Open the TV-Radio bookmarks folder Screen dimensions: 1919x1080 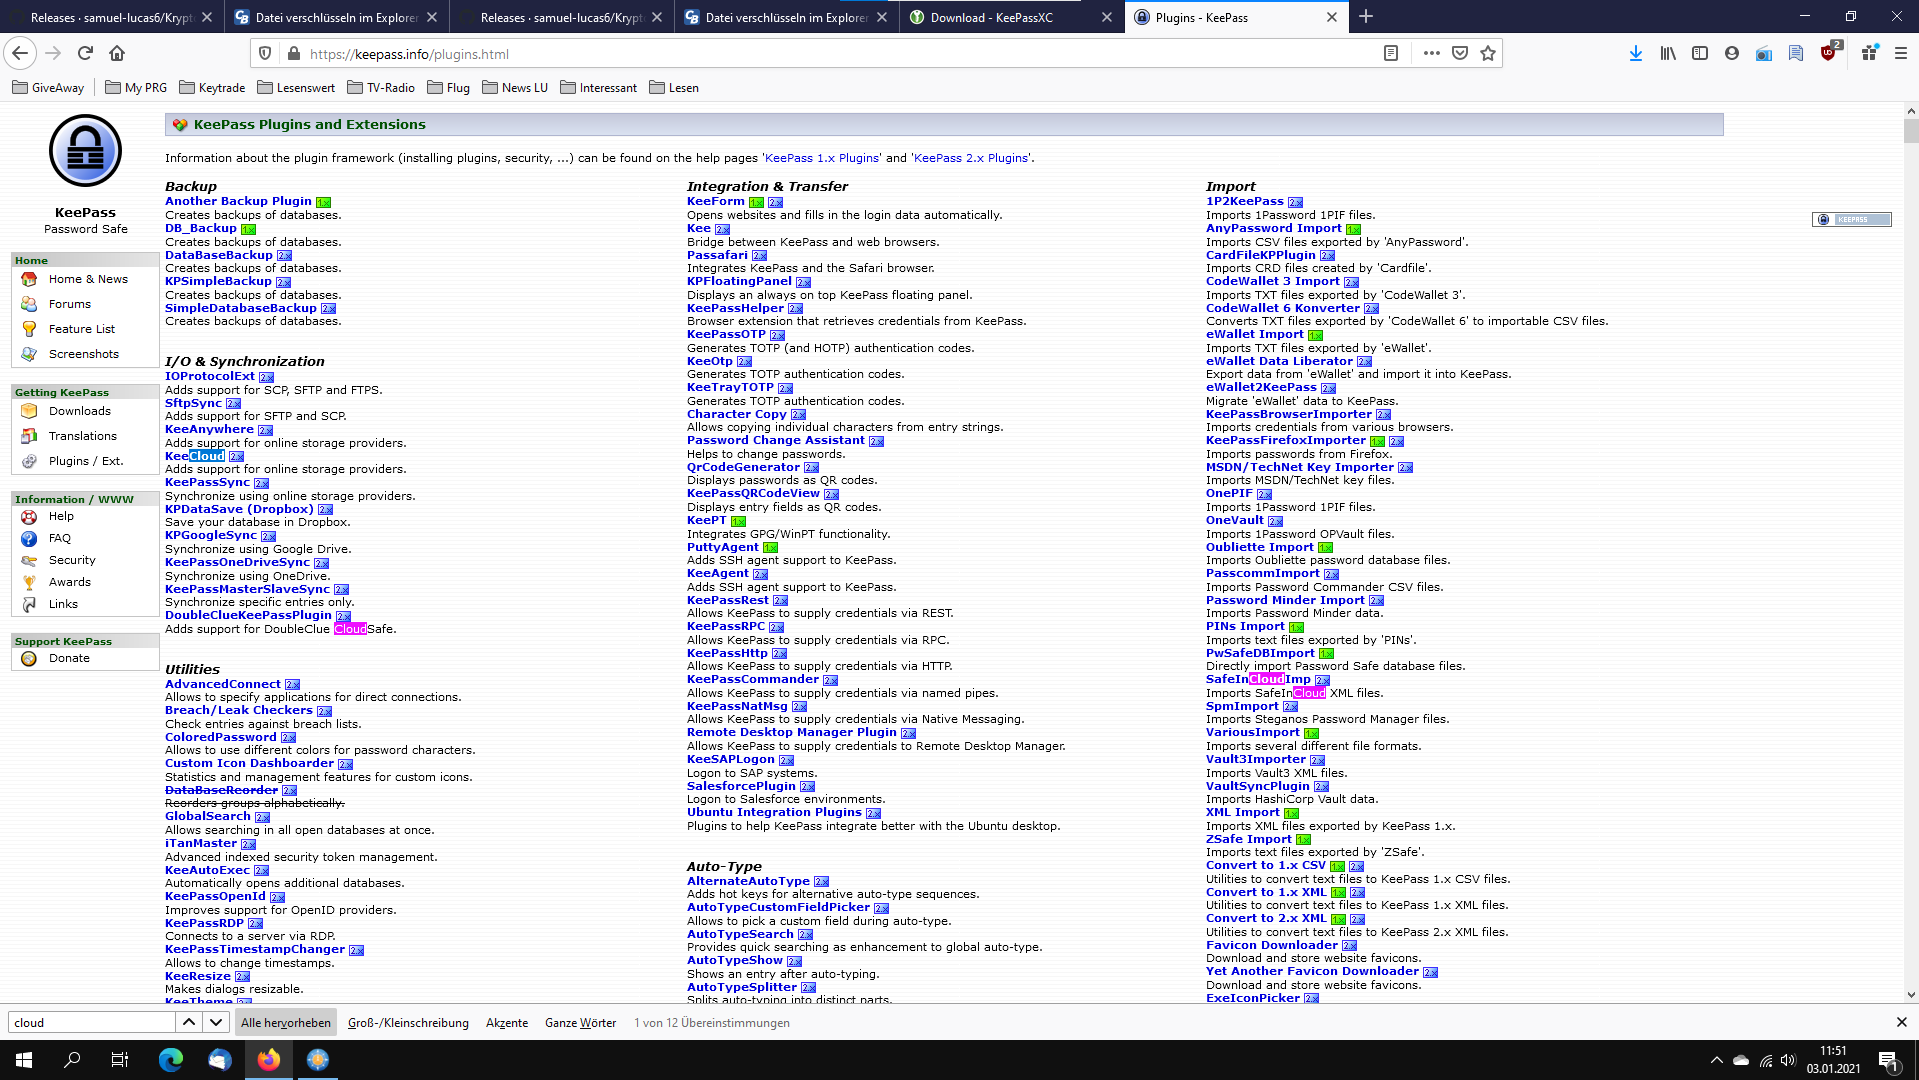click(381, 88)
